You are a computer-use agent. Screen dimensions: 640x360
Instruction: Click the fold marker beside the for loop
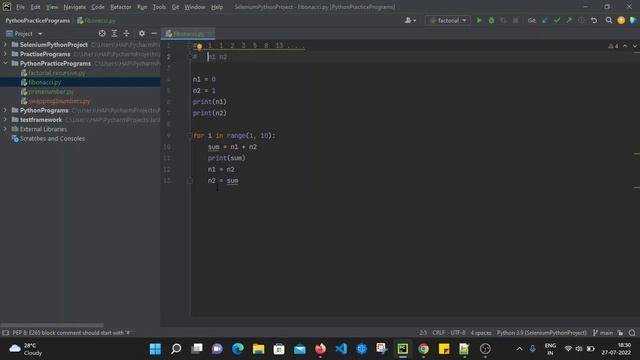(x=190, y=136)
